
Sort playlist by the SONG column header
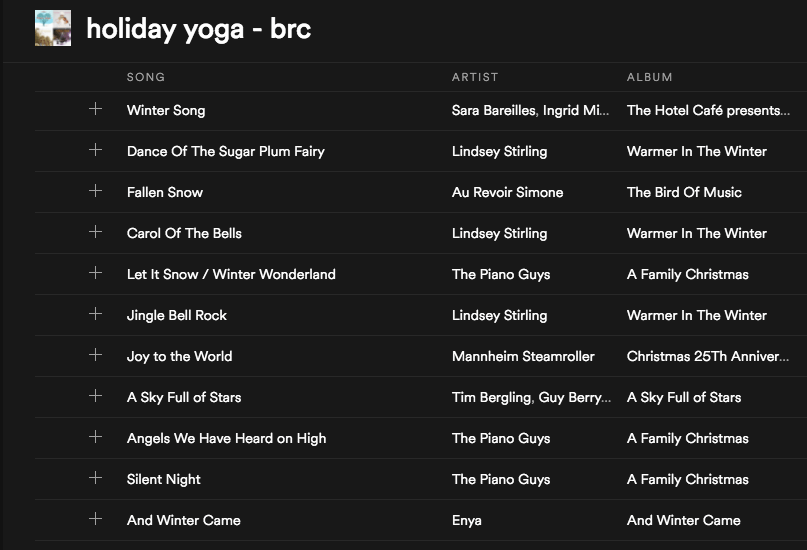coord(146,77)
